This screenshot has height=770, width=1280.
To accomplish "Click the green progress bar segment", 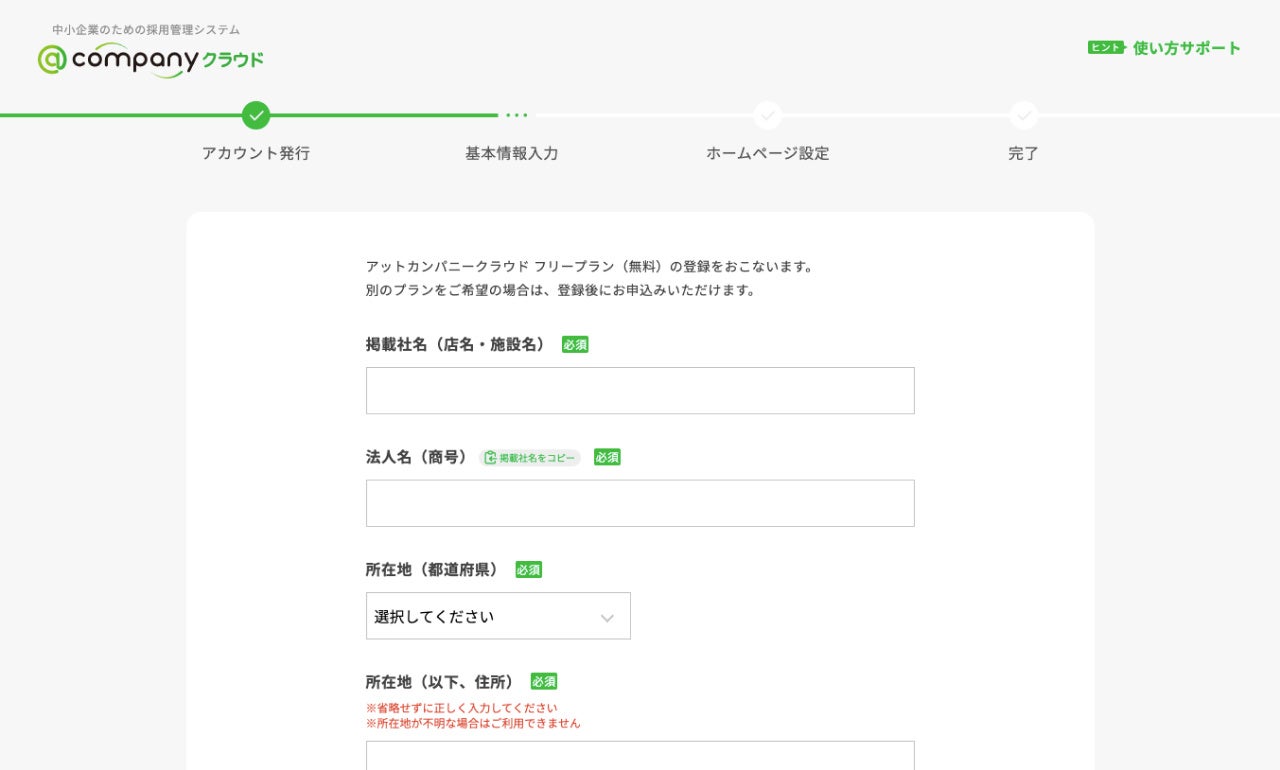I will click(380, 115).
